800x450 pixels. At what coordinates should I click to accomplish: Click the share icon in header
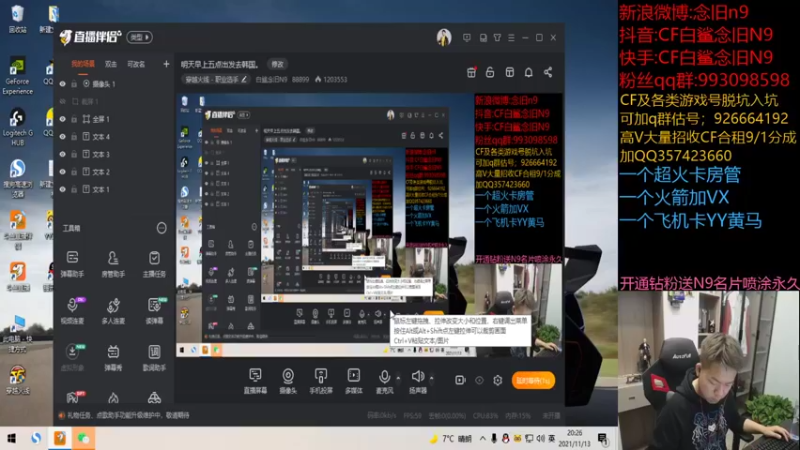pos(548,72)
